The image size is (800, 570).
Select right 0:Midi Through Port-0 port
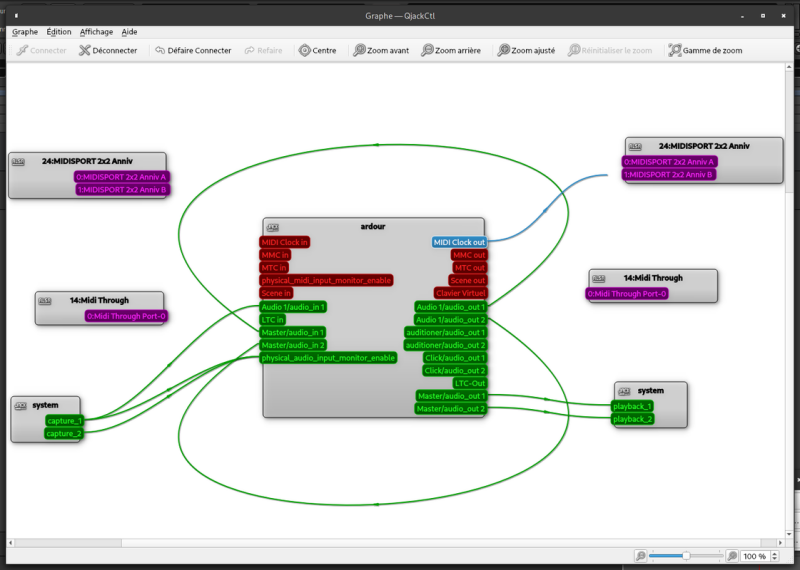[627, 294]
